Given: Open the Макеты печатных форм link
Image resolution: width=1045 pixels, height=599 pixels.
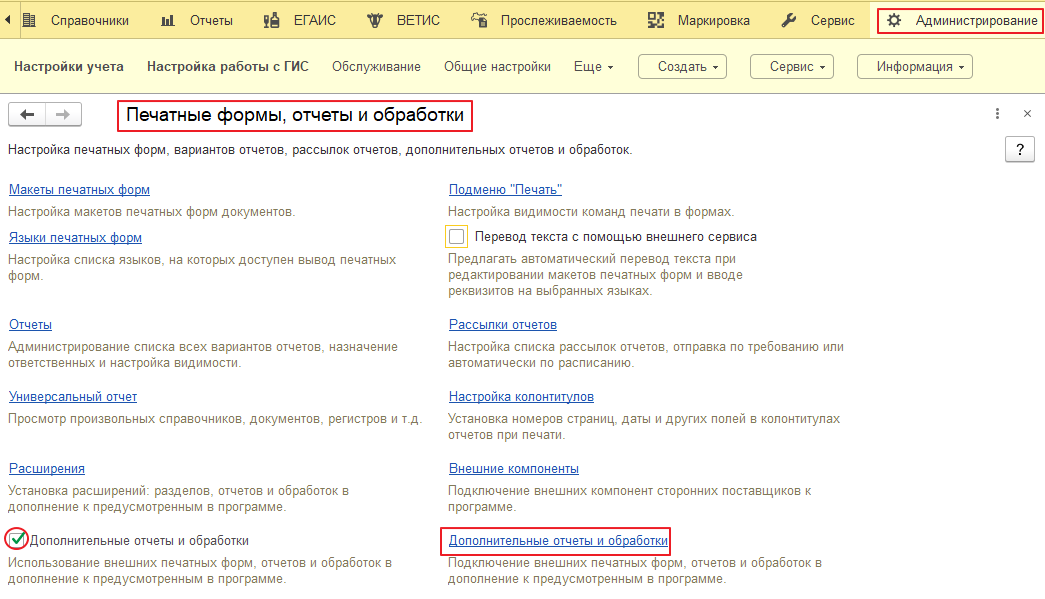Looking at the screenshot, I should tap(79, 189).
